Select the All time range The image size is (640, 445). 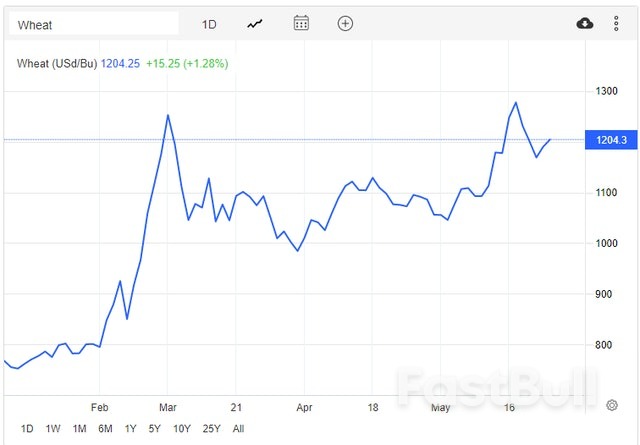(237, 429)
